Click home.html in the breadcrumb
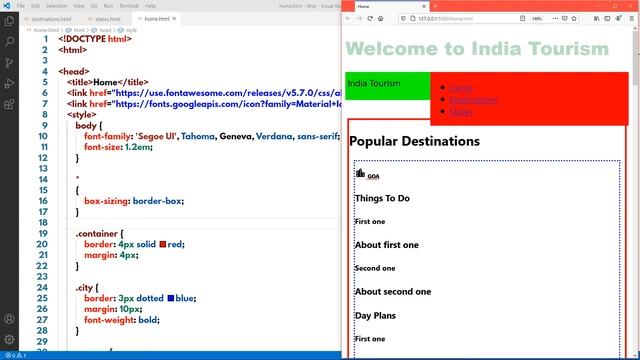640x360 pixels. pyautogui.click(x=46, y=30)
